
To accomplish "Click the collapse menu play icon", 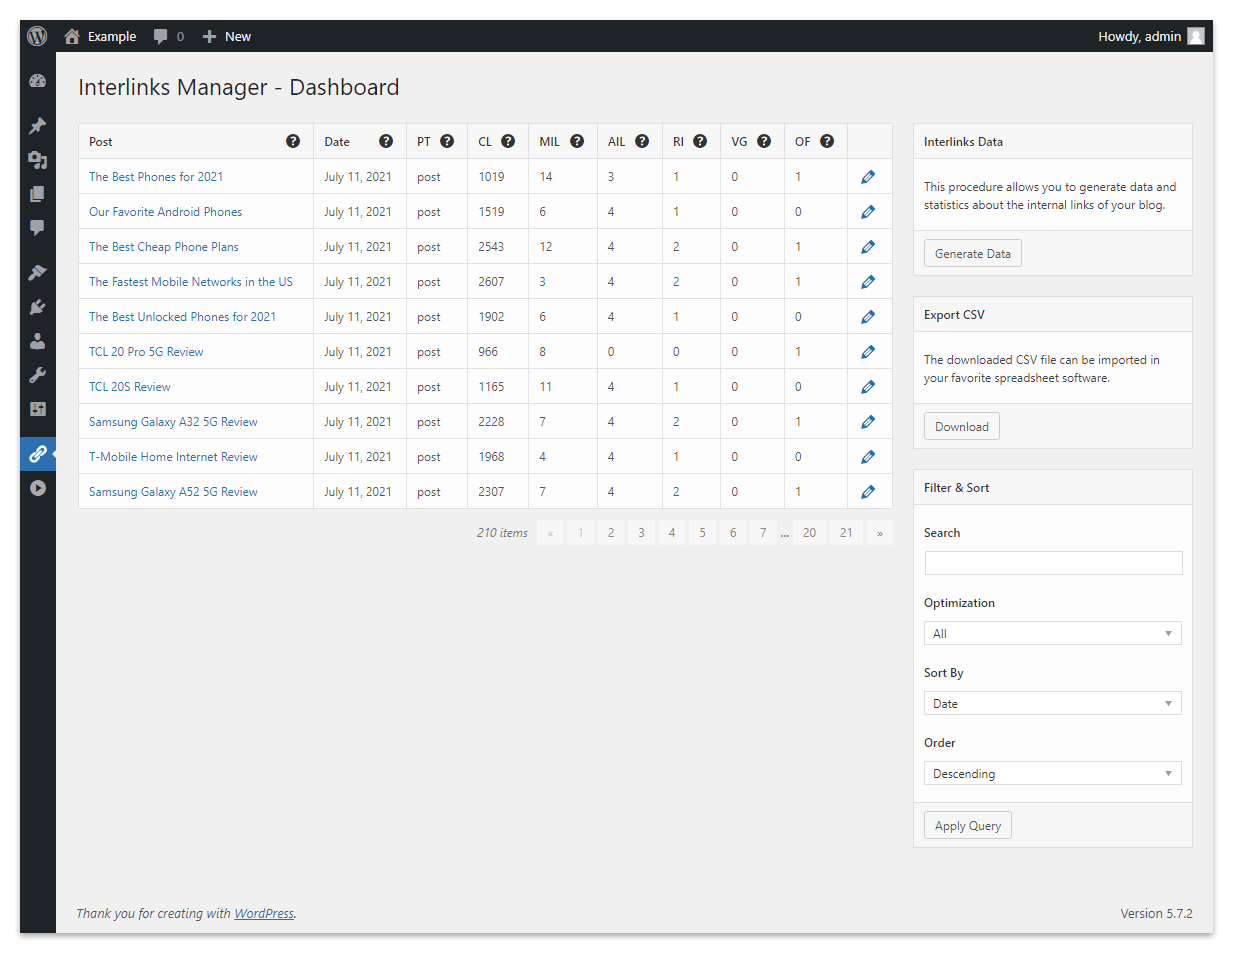I will coord(38,488).
